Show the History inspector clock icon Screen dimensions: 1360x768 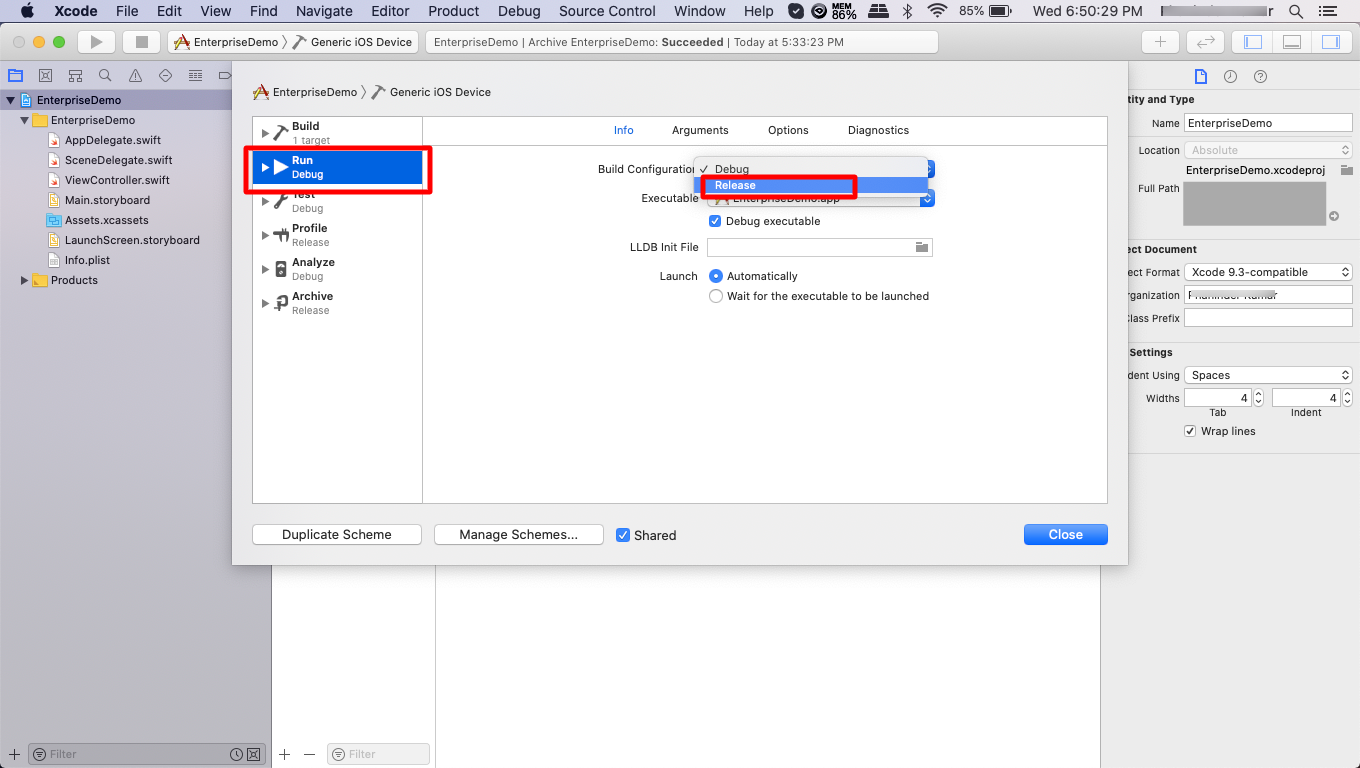pyautogui.click(x=1230, y=77)
